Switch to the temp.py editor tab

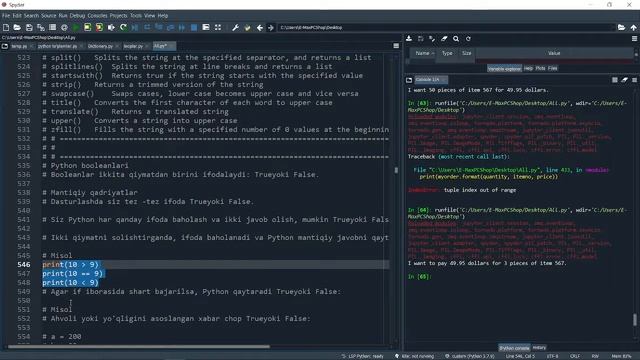click(x=19, y=46)
